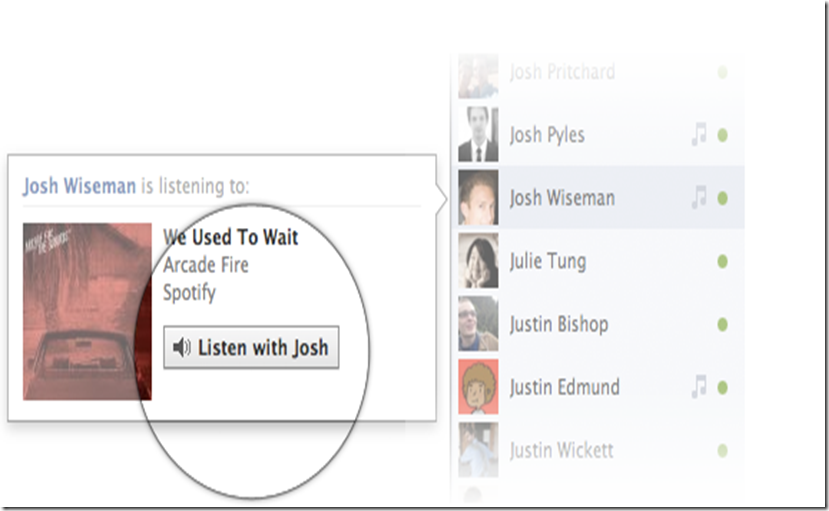Click Julie Tung's profile picture
This screenshot has height=511, width=829.
(x=478, y=261)
